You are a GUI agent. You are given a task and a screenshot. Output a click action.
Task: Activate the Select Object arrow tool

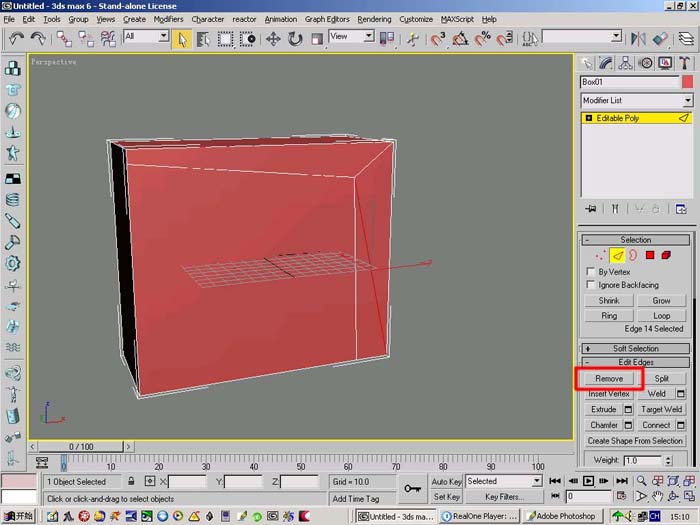[x=182, y=39]
